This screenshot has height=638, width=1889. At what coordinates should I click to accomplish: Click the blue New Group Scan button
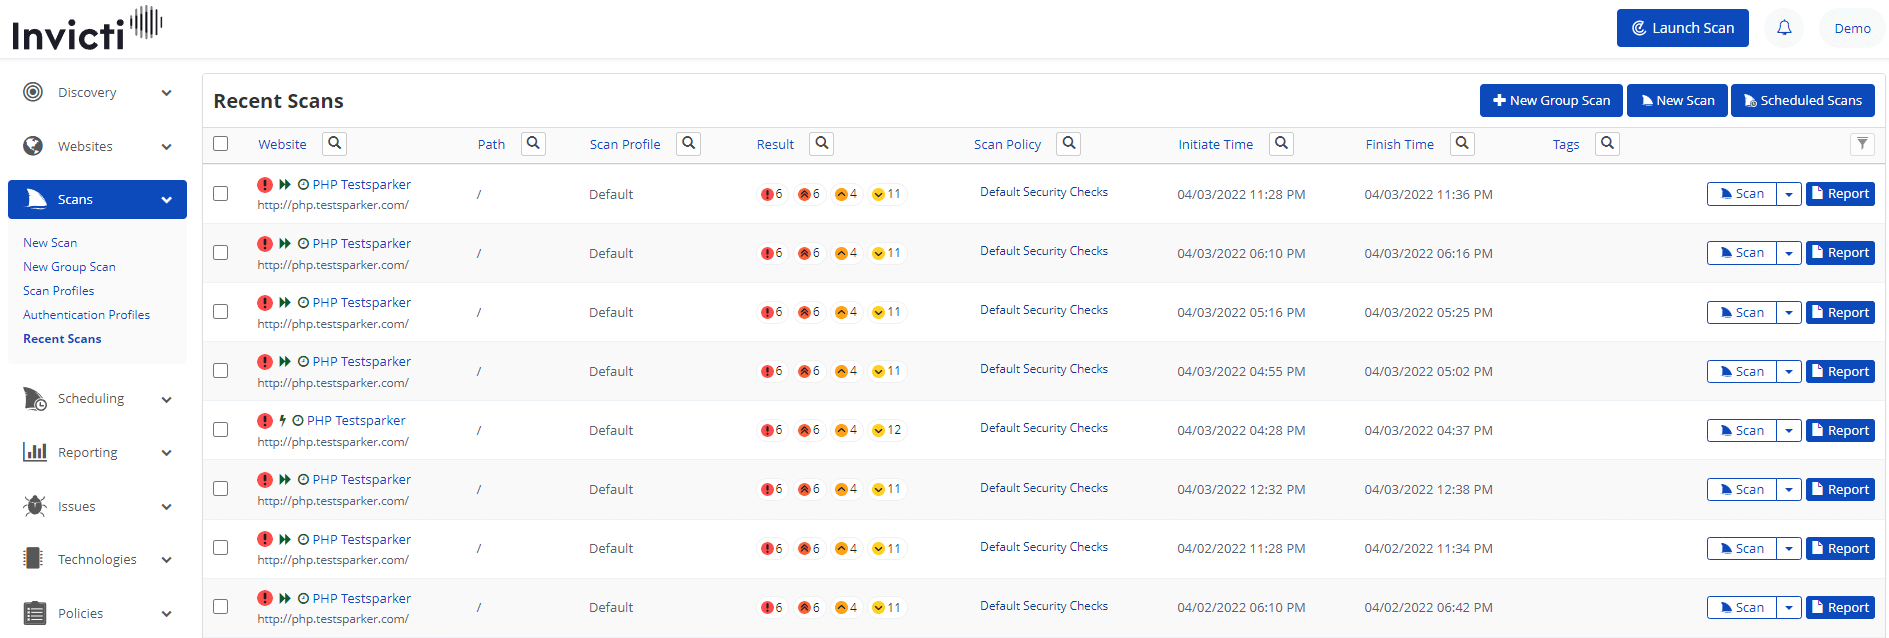tap(1552, 100)
